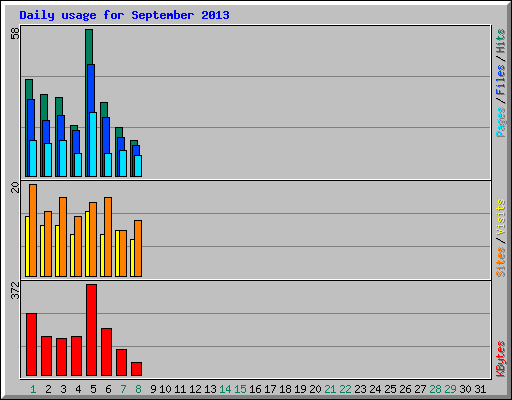Click the 'Files' legend label
The height and width of the screenshot is (400, 512).
501,79
